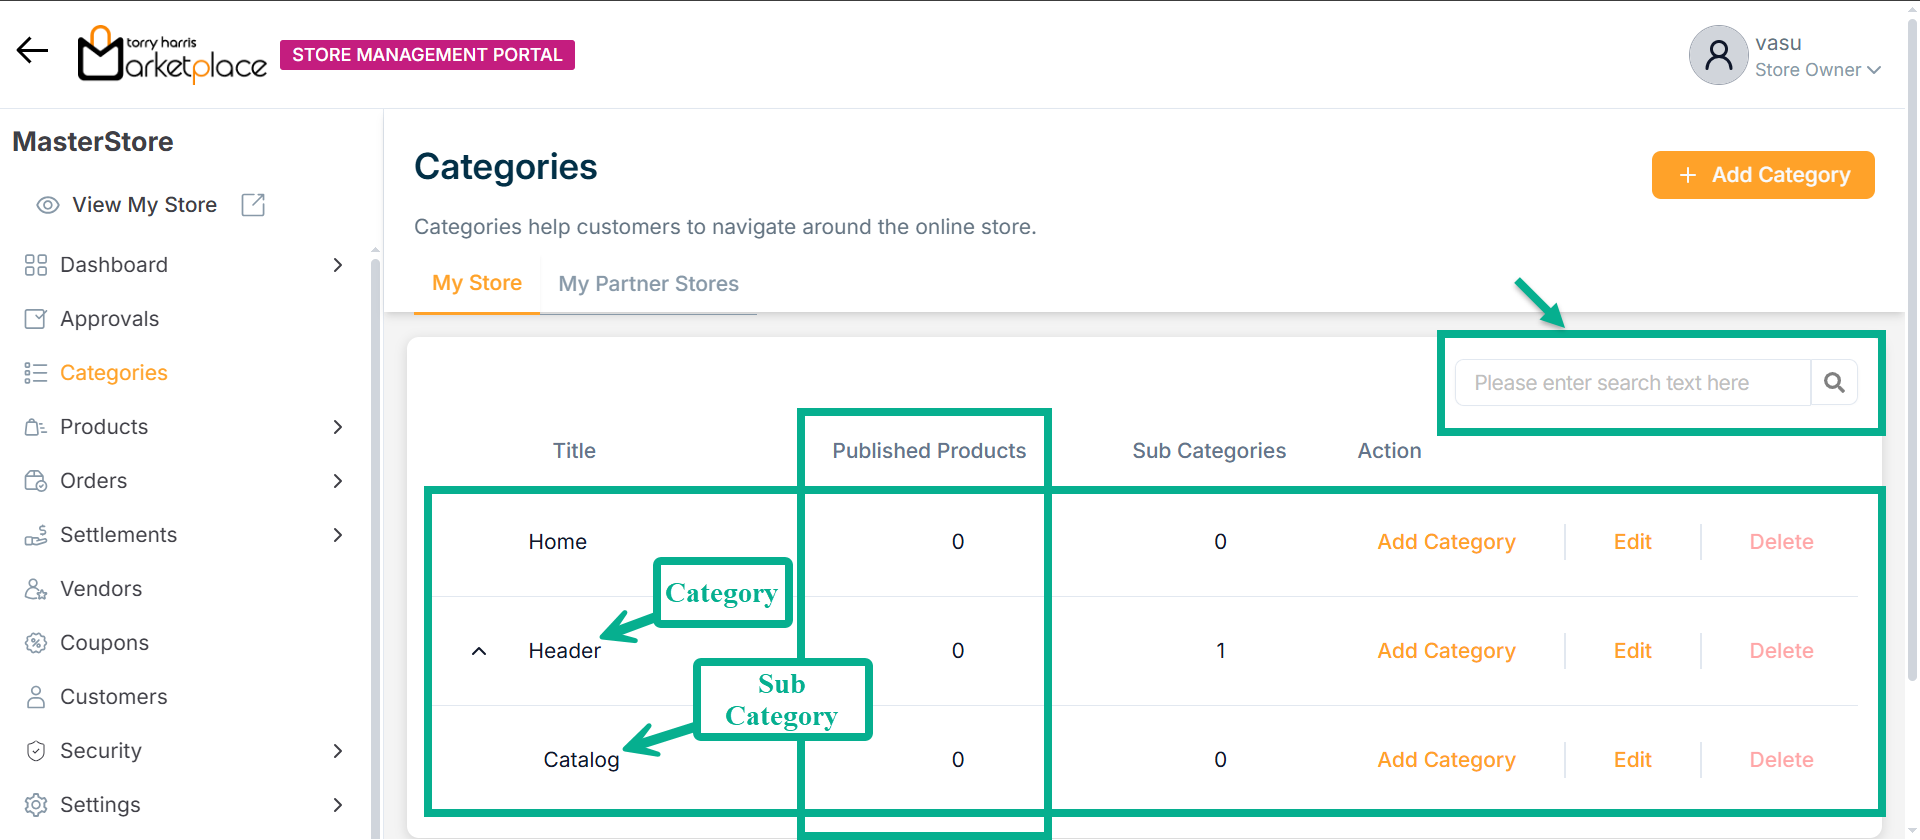This screenshot has height=840, width=1920.
Task: Click the user avatar icon
Action: pos(1718,55)
